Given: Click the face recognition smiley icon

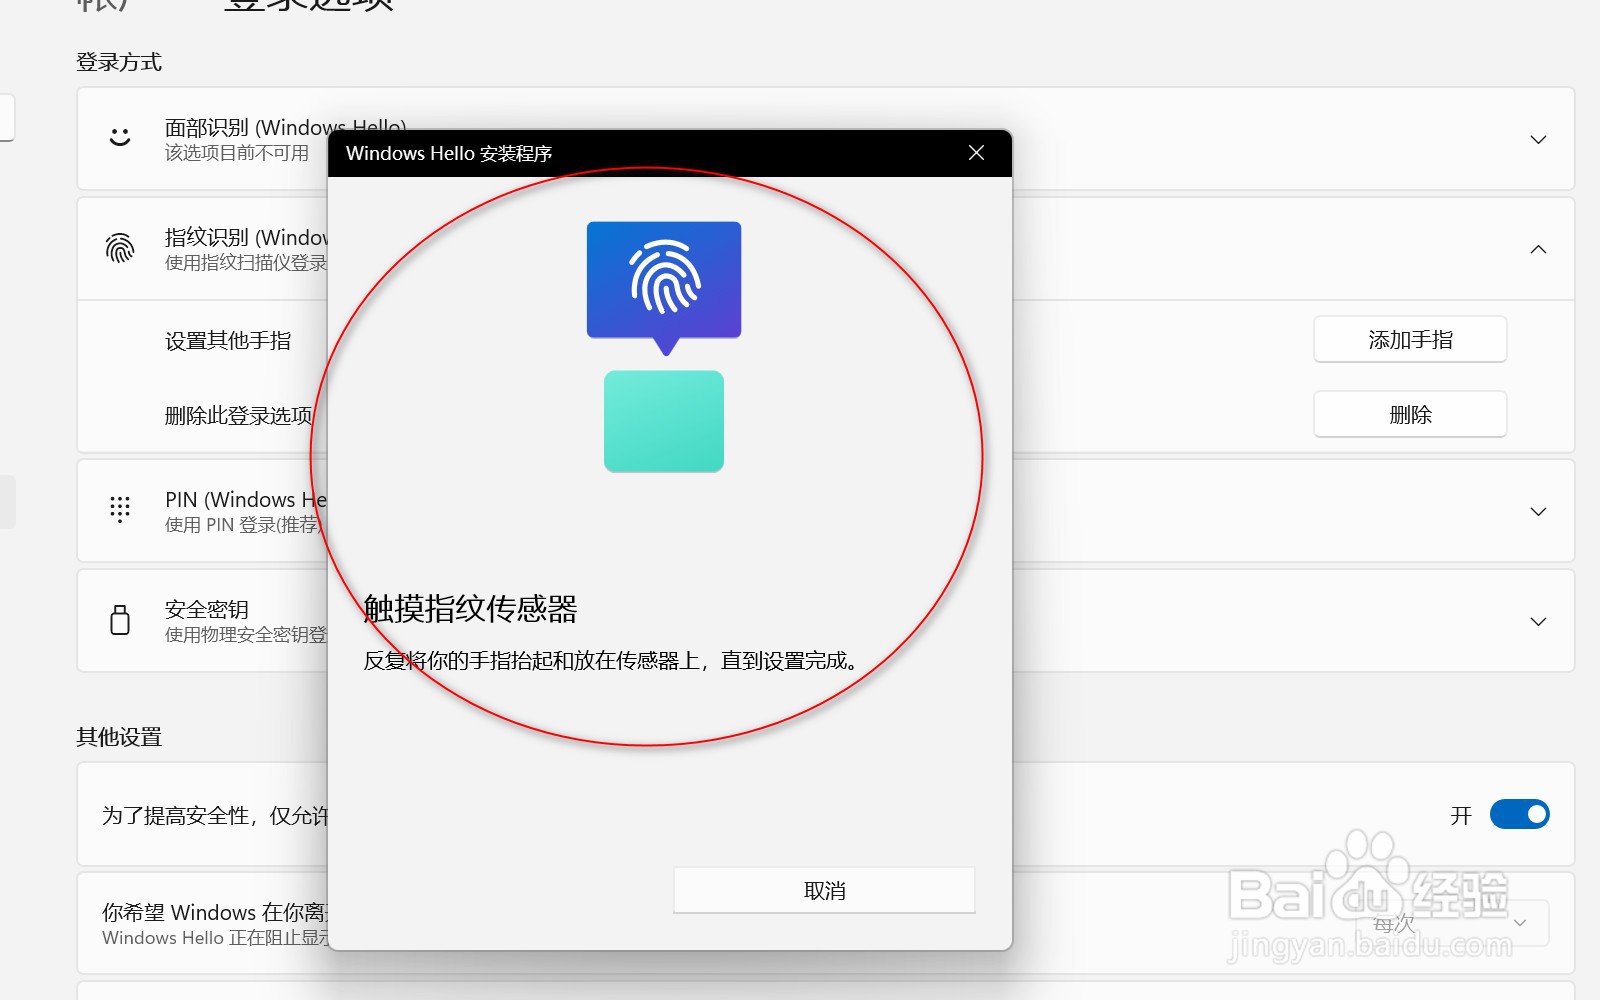Looking at the screenshot, I should [120, 137].
